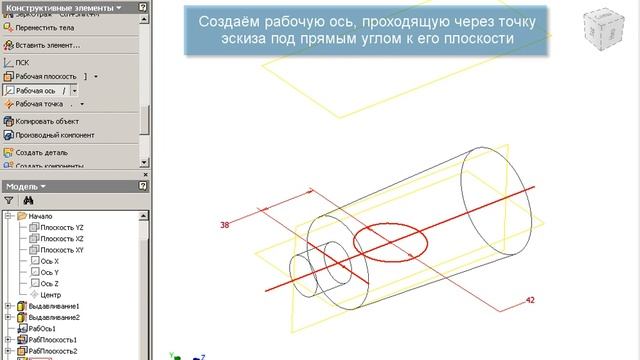Viewport: 640px width, 360px height.
Task: Expand the Выдавливание2 node
Action: (8, 318)
